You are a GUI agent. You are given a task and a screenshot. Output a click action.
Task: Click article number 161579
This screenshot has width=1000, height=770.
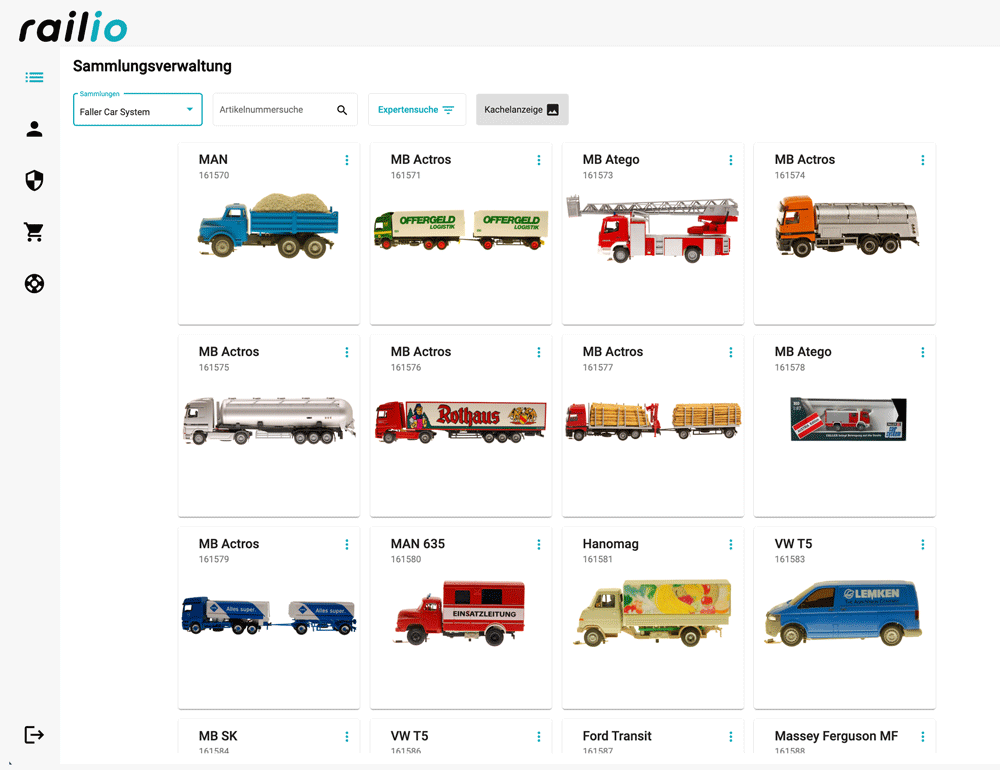click(214, 559)
